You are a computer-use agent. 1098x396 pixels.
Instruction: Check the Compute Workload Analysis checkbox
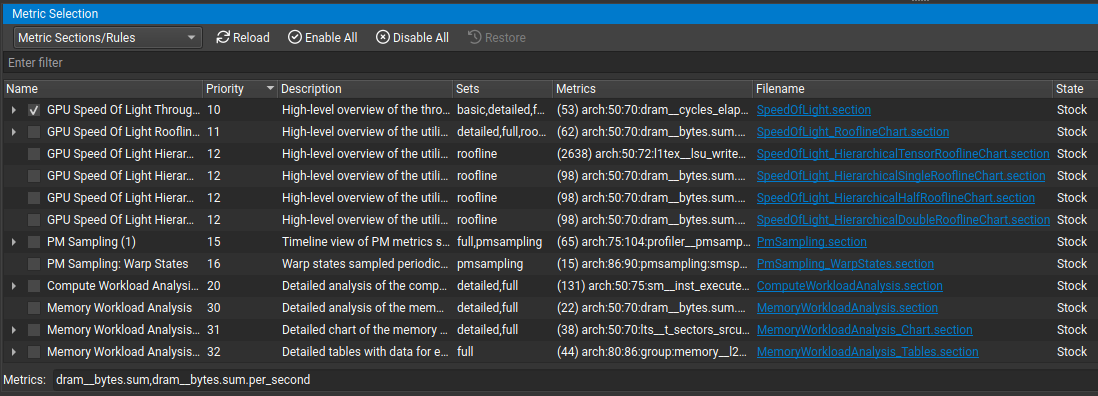point(34,286)
